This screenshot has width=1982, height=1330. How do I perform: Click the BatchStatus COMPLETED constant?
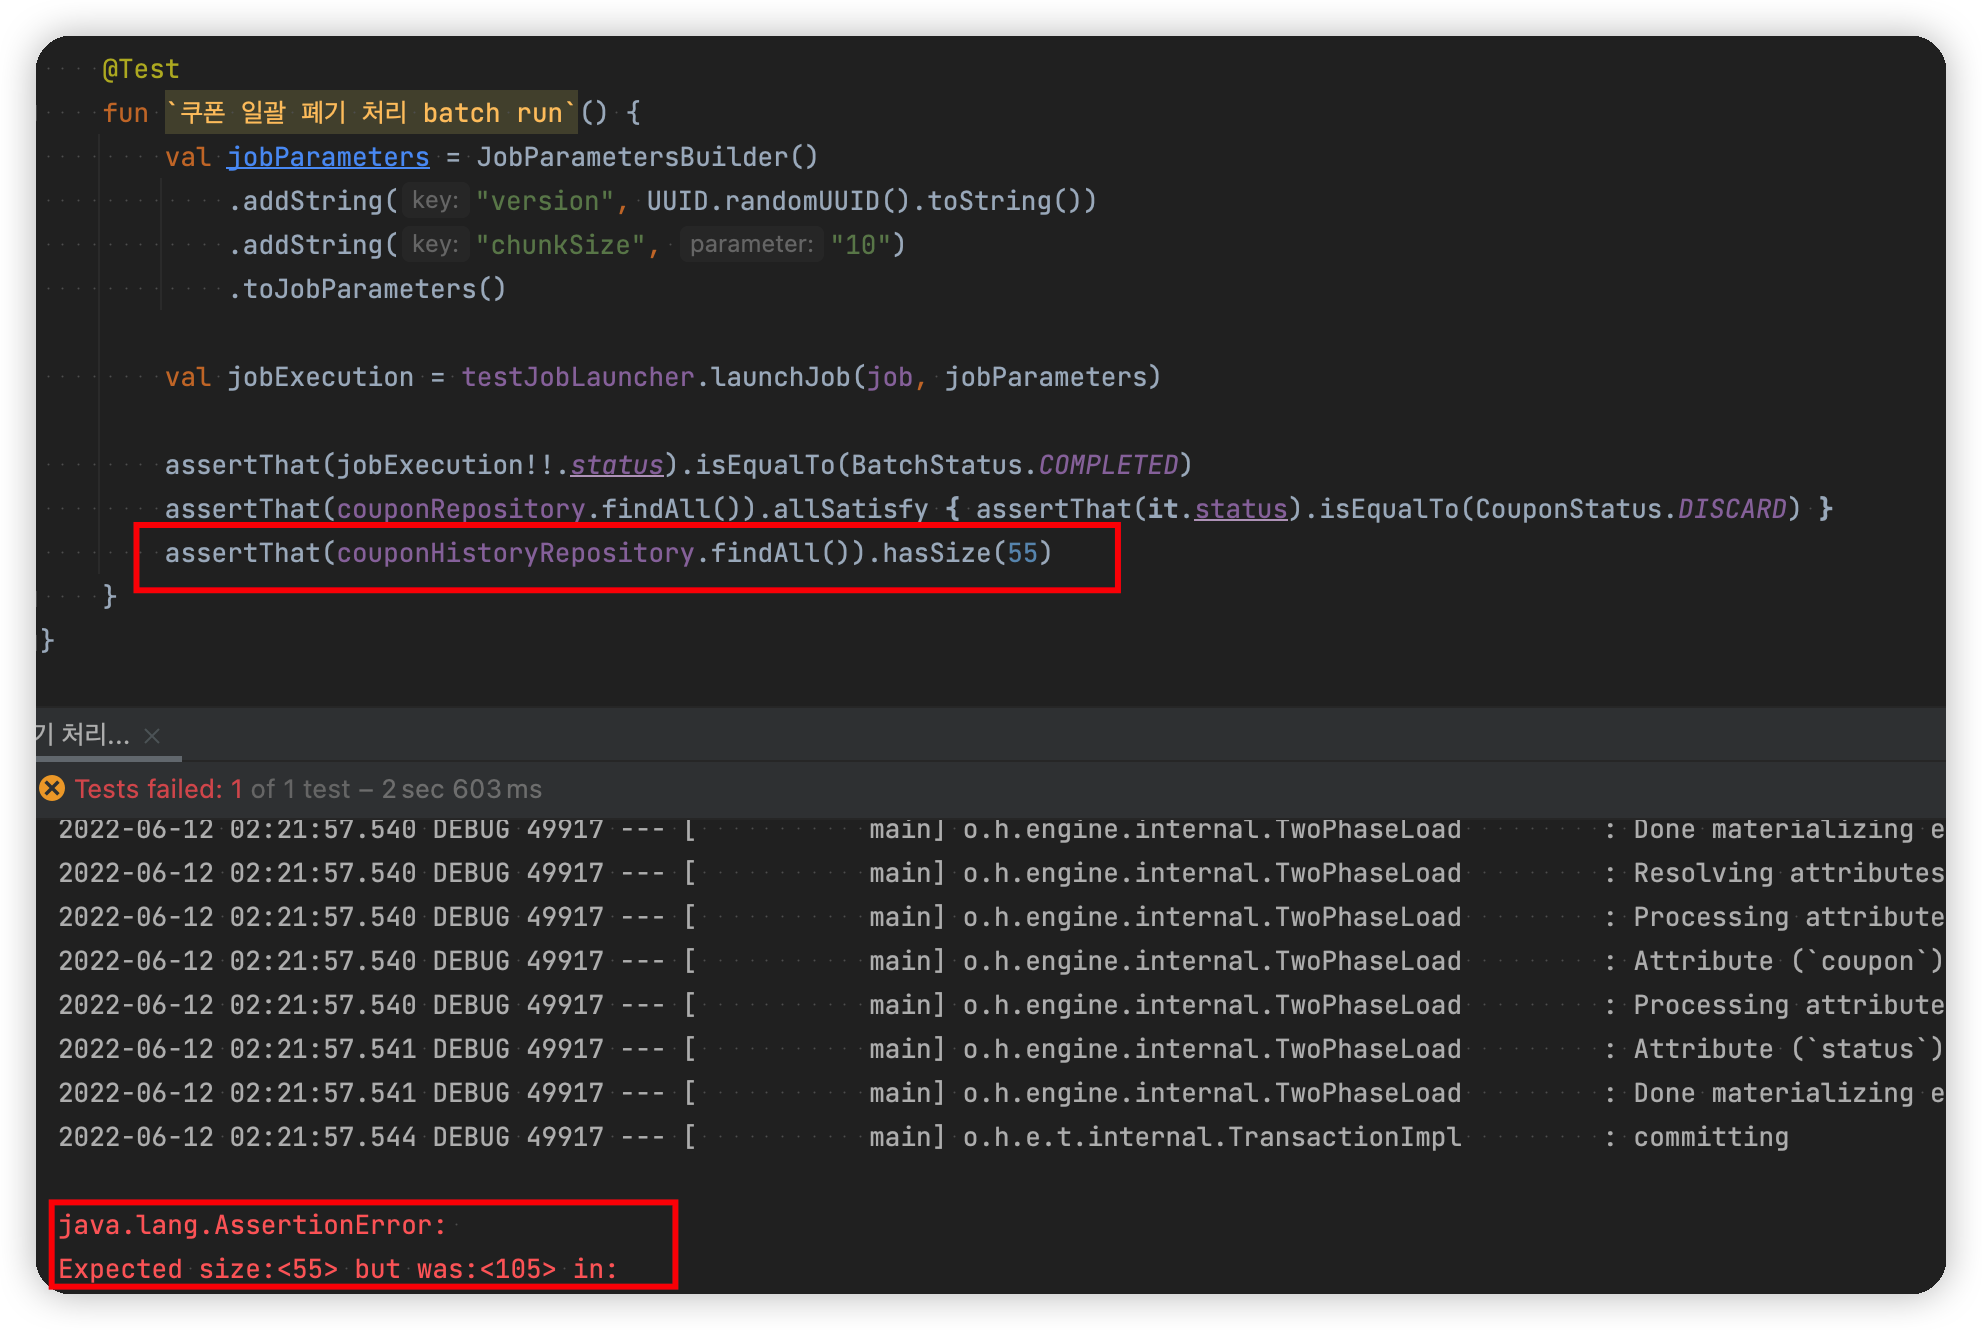(x=1108, y=465)
